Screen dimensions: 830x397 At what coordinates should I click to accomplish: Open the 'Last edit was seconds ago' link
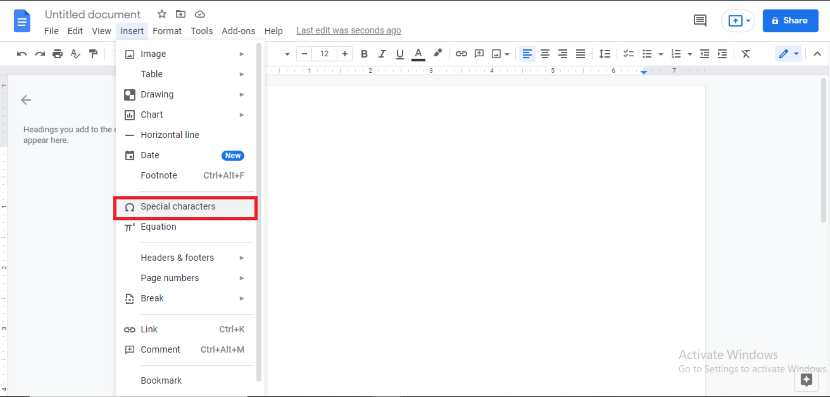point(348,31)
